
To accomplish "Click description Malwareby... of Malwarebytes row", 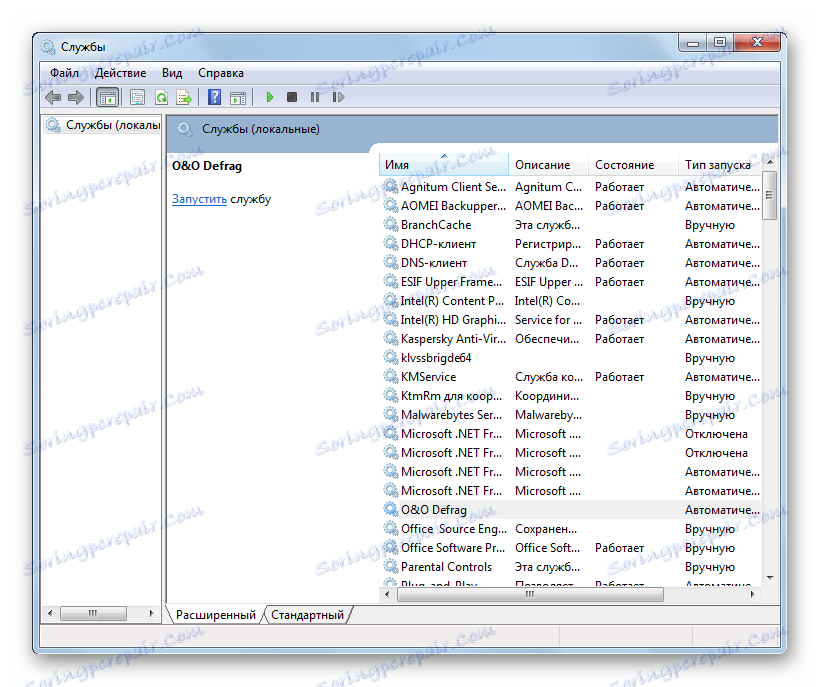I will click(x=548, y=415).
